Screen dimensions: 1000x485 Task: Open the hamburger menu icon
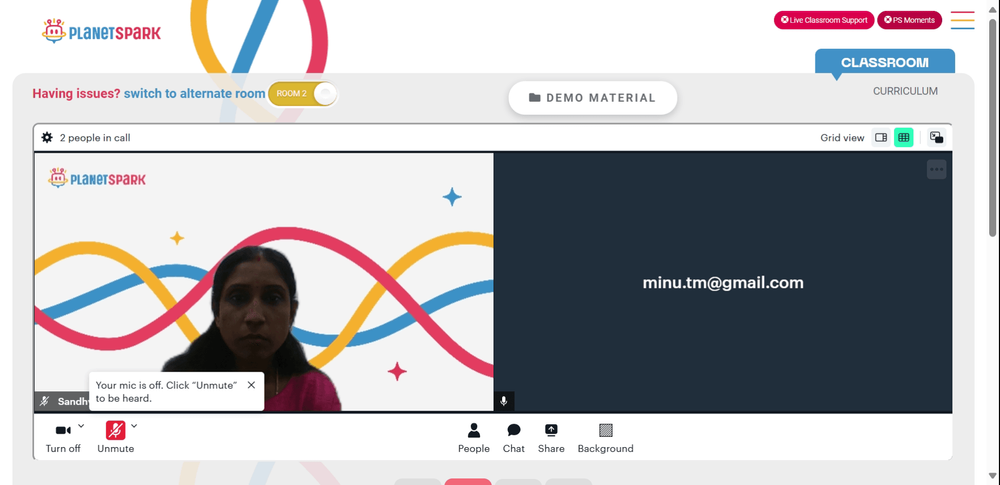[x=962, y=20]
